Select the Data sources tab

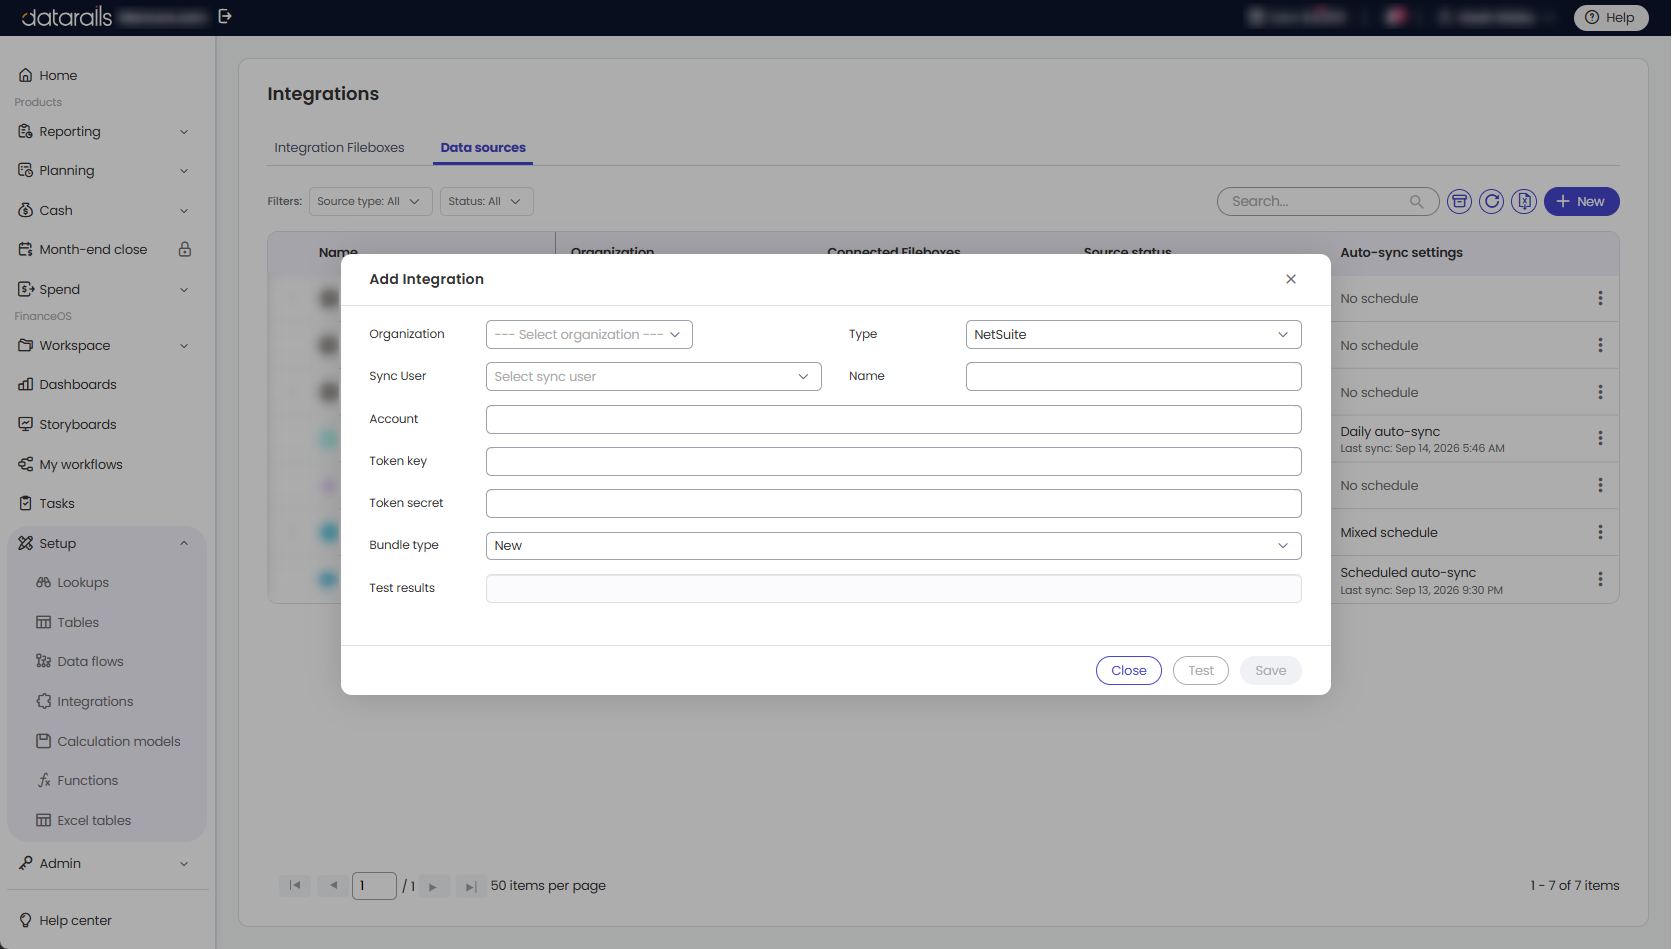(483, 147)
